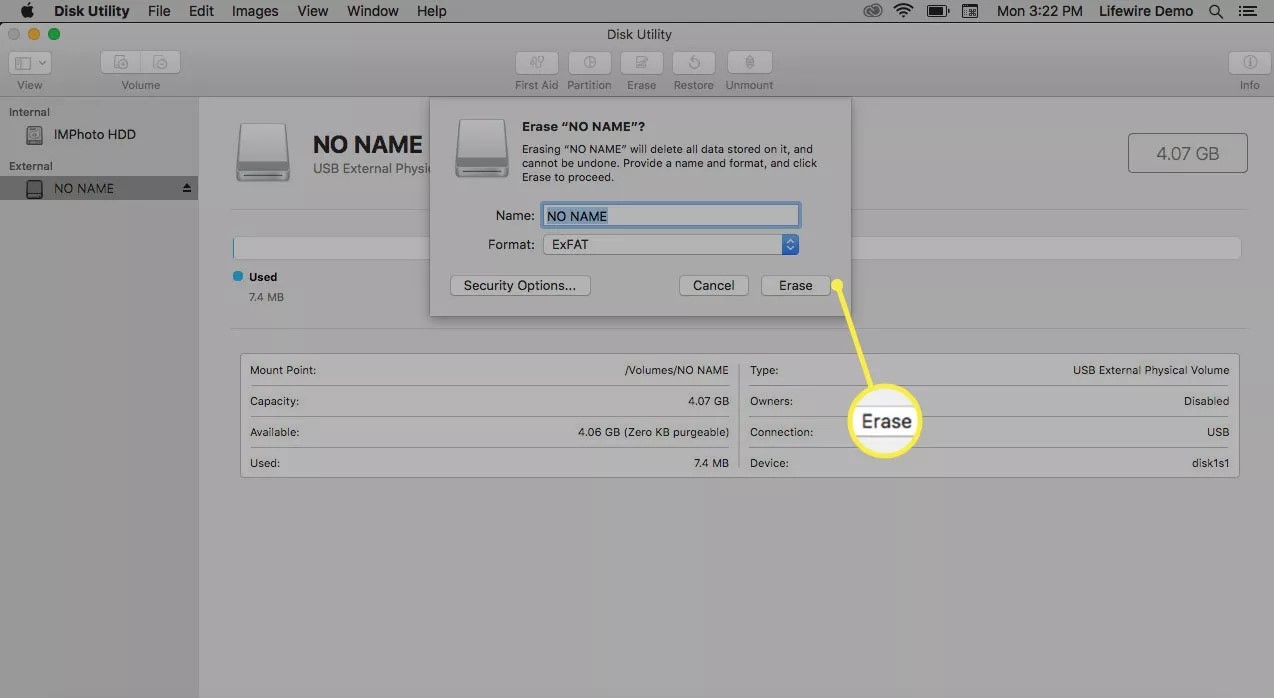1274x698 pixels.
Task: Click the blue Used legend swatch
Action: [237, 277]
